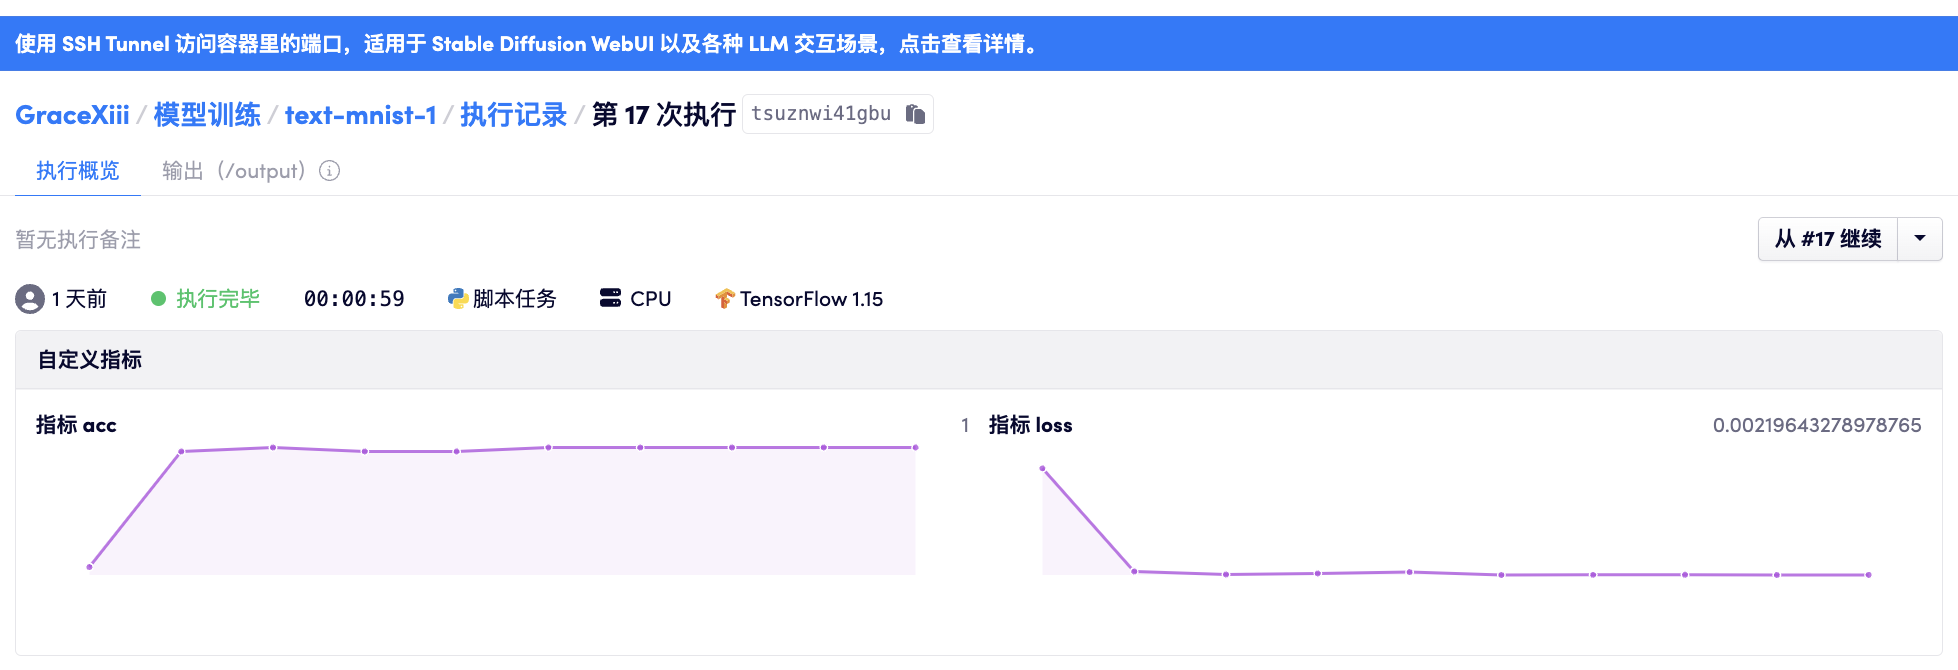Click the CPU server icon
Image resolution: width=1958 pixels, height=670 pixels.
tap(610, 298)
